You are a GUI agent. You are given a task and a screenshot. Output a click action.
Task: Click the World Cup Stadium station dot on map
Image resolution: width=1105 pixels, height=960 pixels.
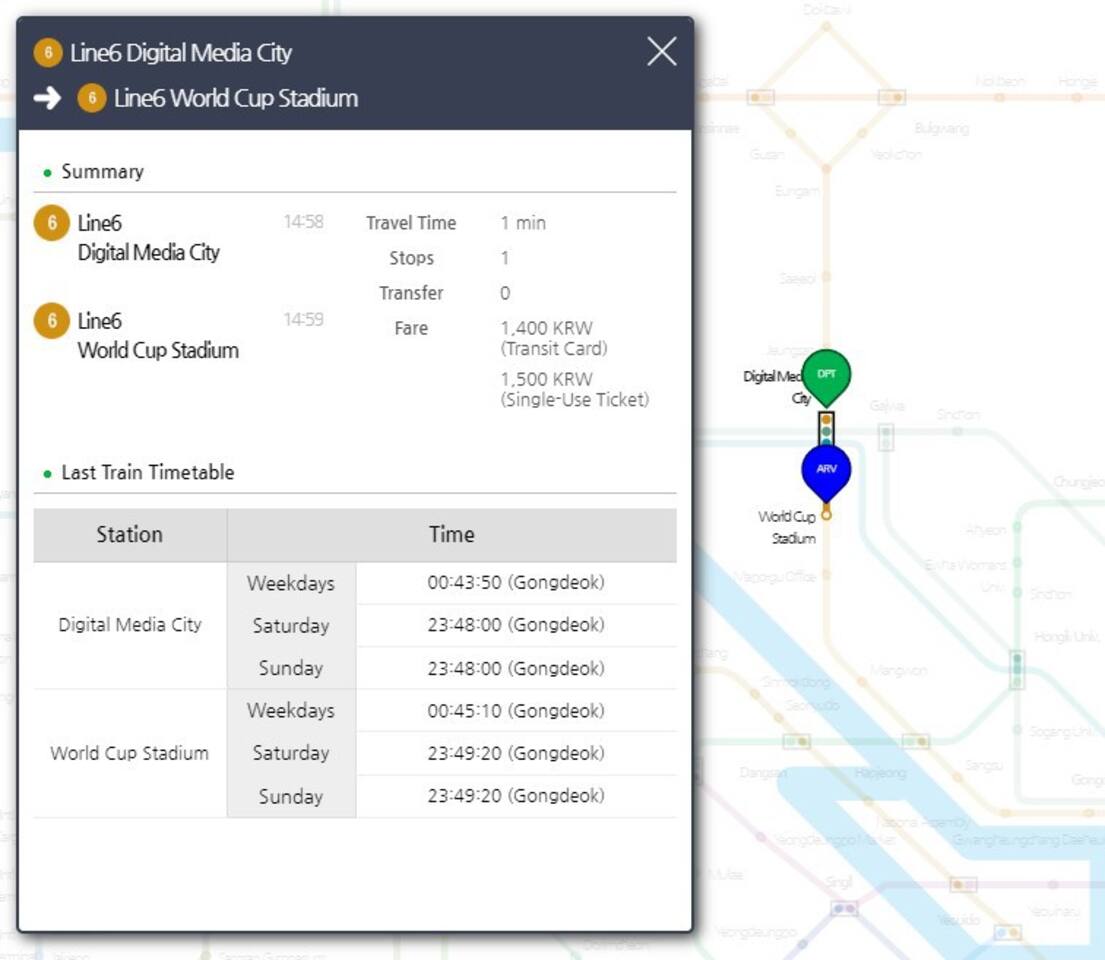(x=826, y=514)
